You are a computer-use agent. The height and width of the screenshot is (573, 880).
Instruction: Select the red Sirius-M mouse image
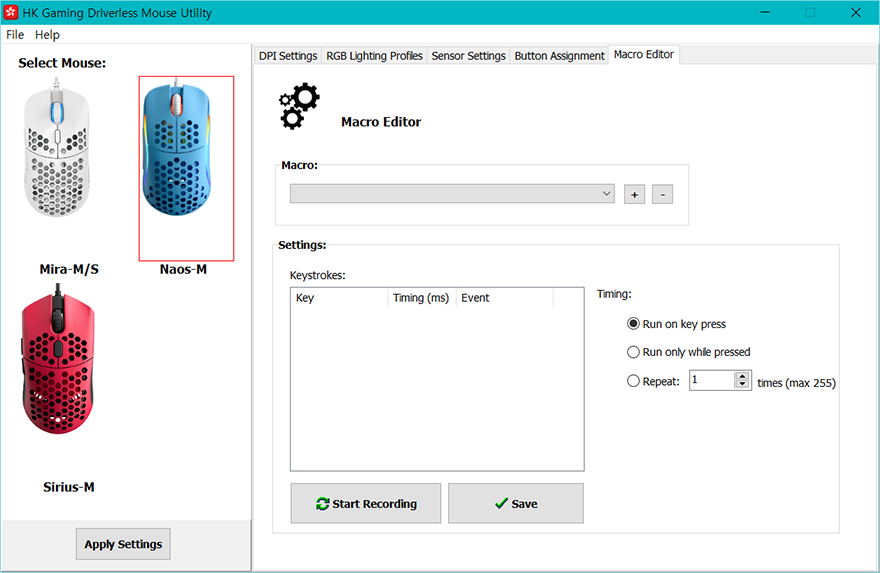coord(57,359)
